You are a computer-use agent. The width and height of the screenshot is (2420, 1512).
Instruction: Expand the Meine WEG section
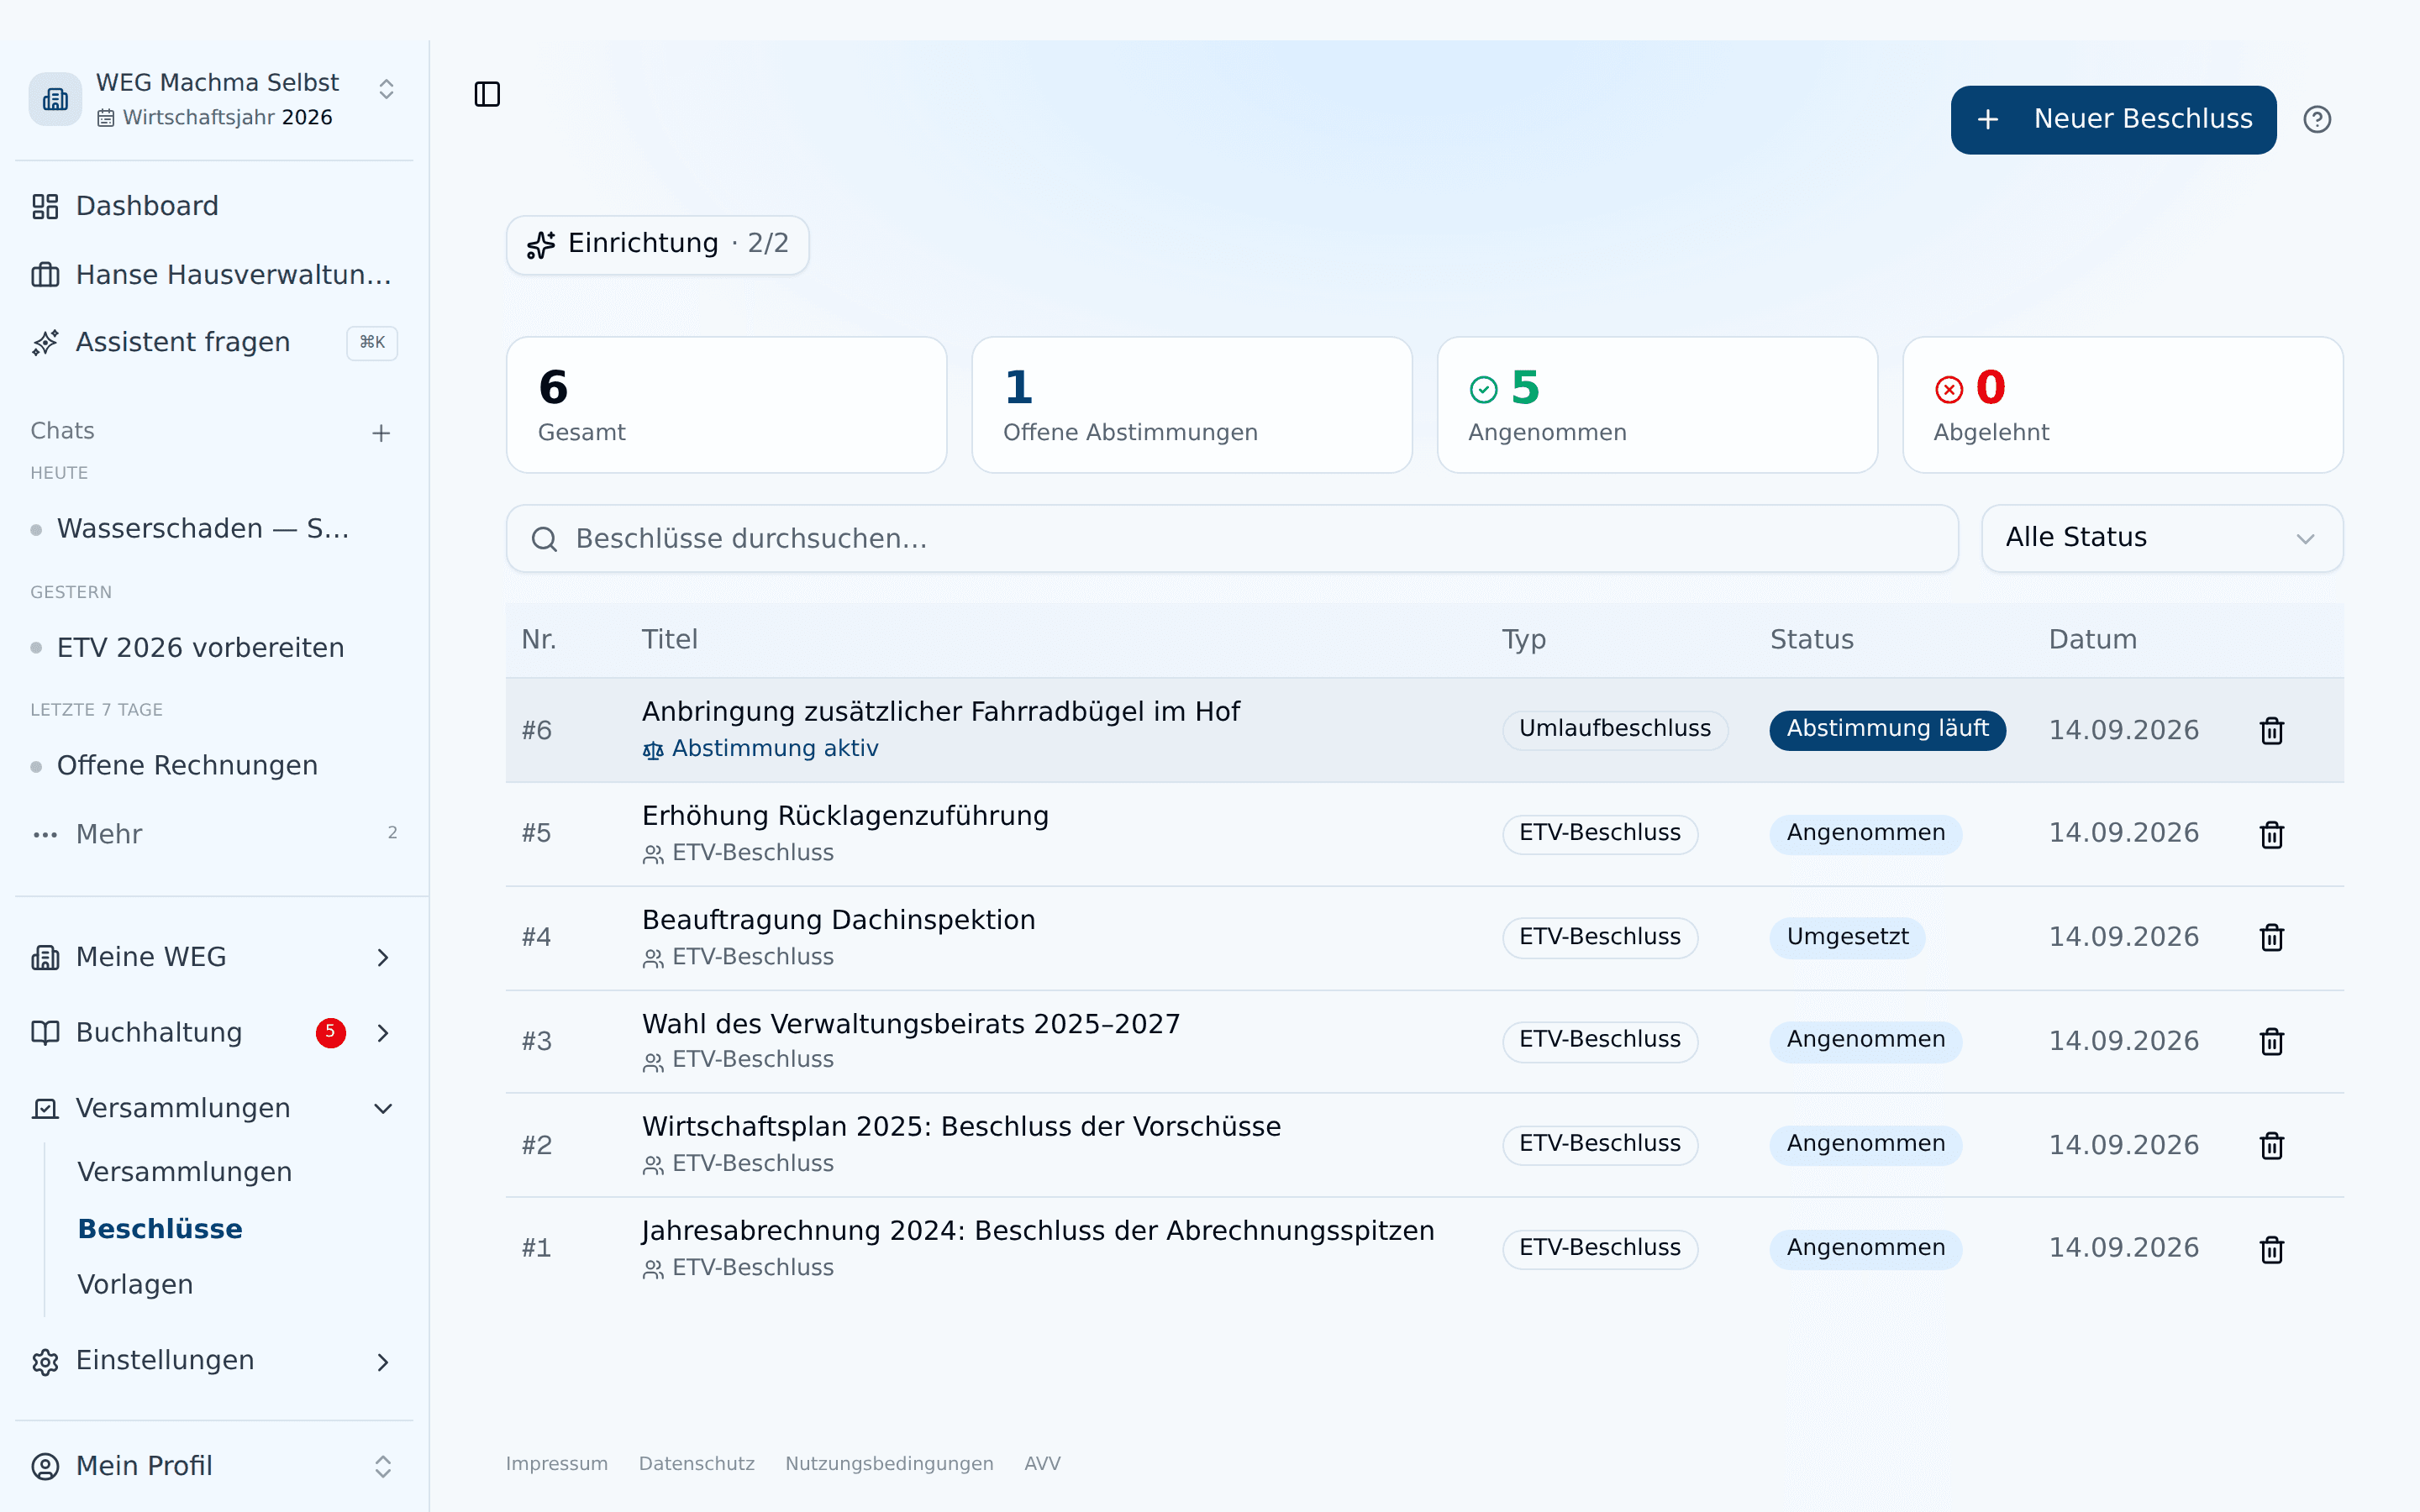(x=214, y=957)
